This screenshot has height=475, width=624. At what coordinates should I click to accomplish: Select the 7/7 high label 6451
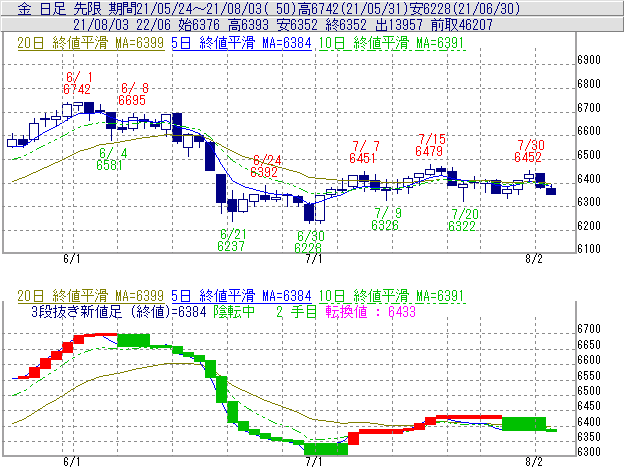363,158
